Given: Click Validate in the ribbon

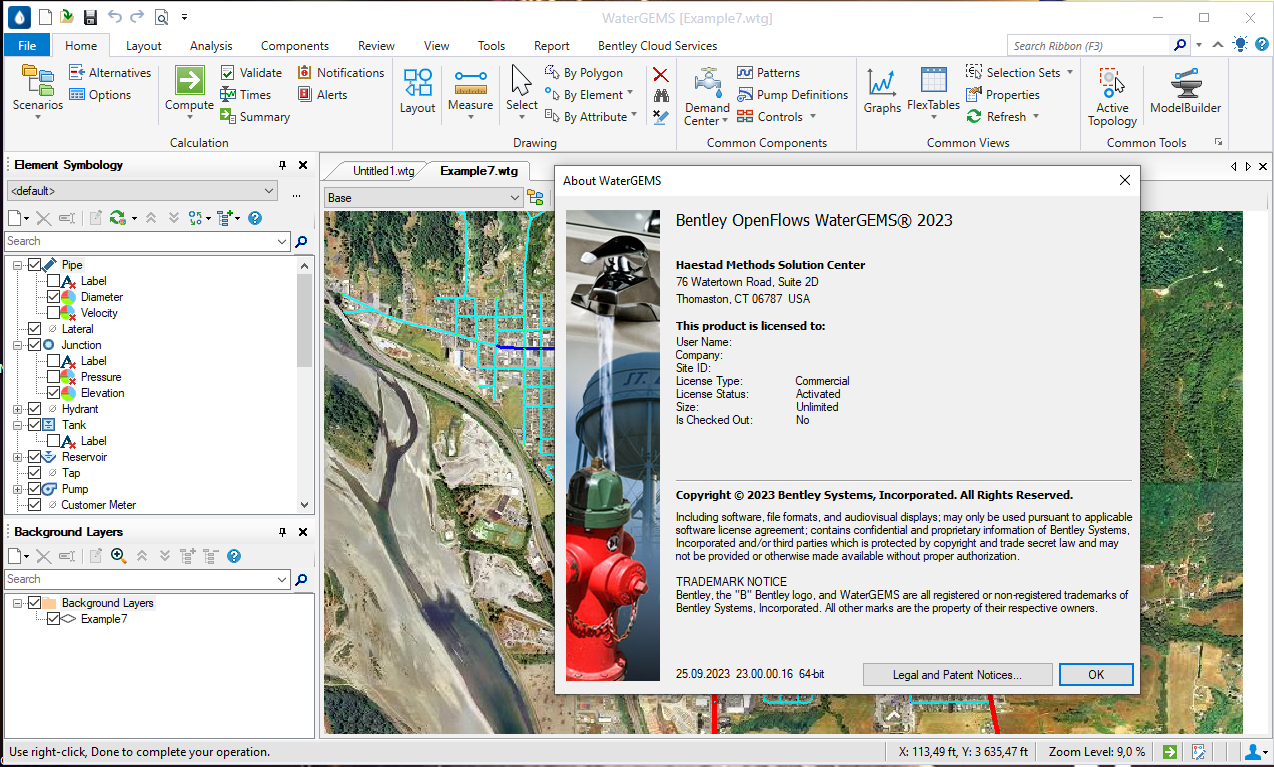Looking at the screenshot, I should (x=251, y=73).
